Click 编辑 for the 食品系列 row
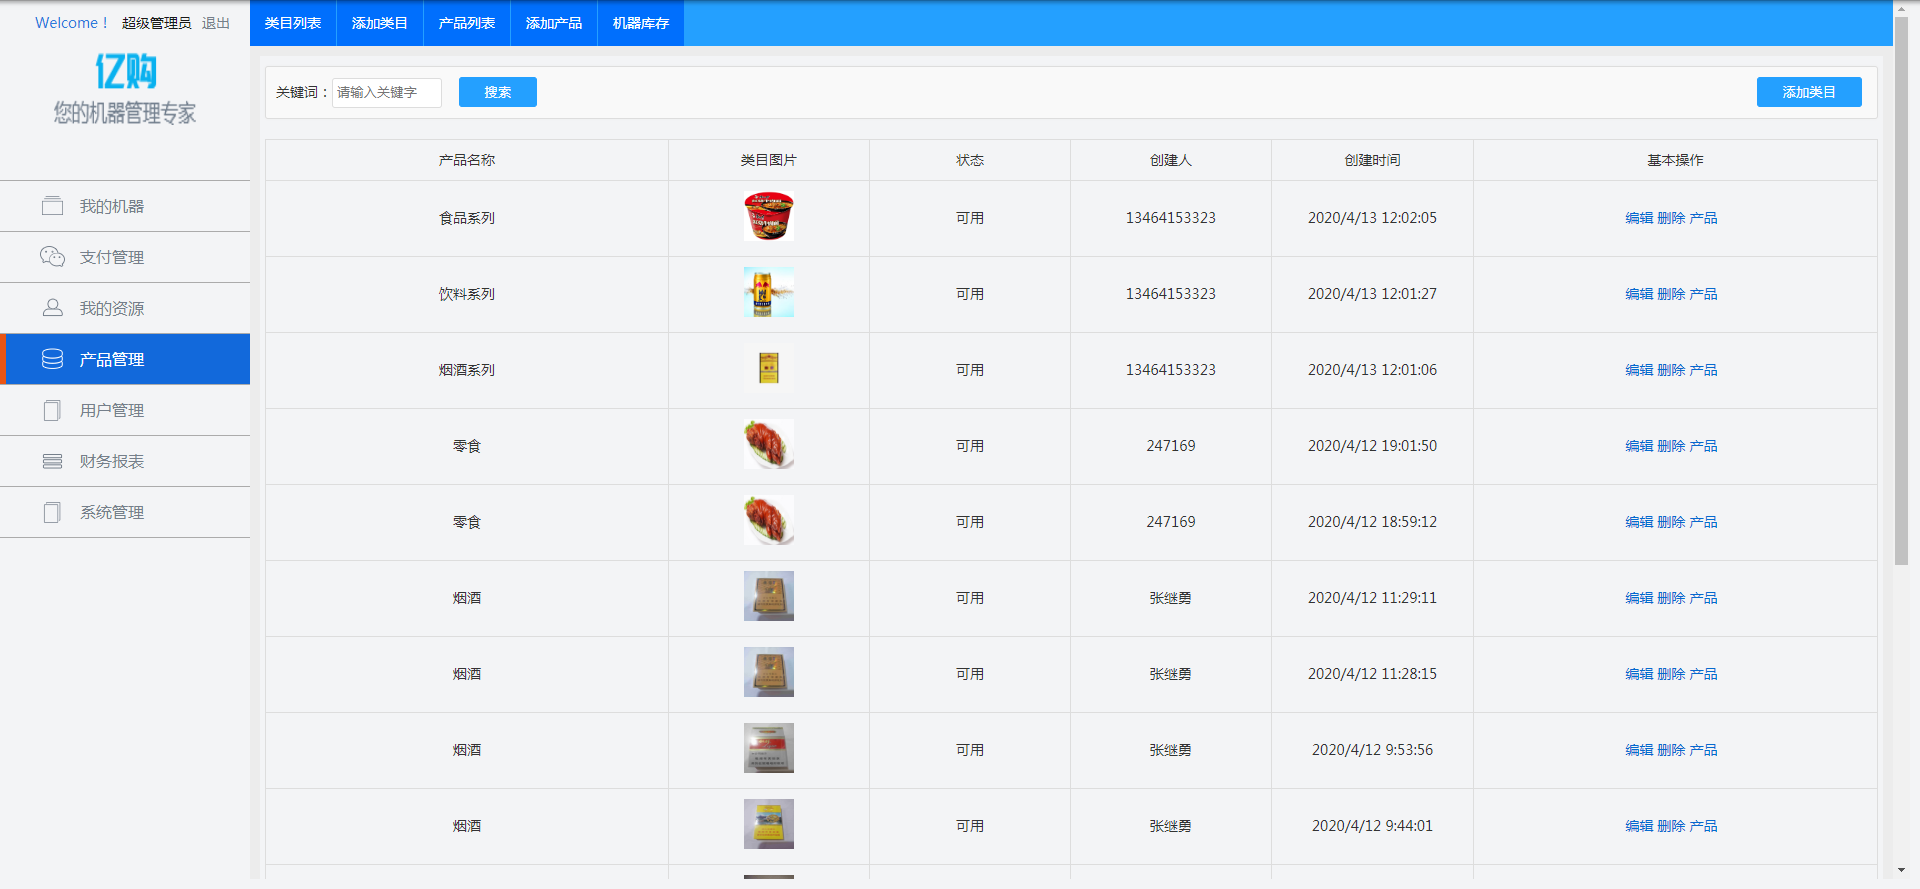 (1638, 218)
